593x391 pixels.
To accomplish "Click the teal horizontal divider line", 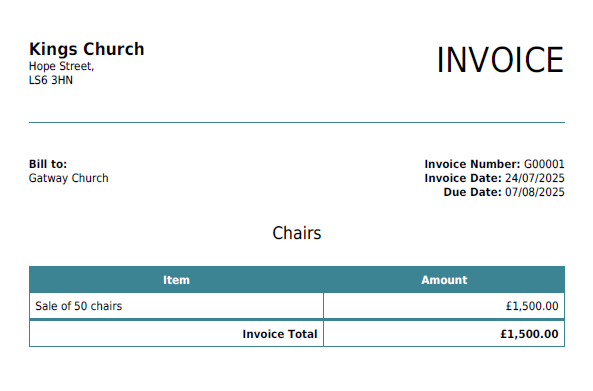I will (x=297, y=123).
